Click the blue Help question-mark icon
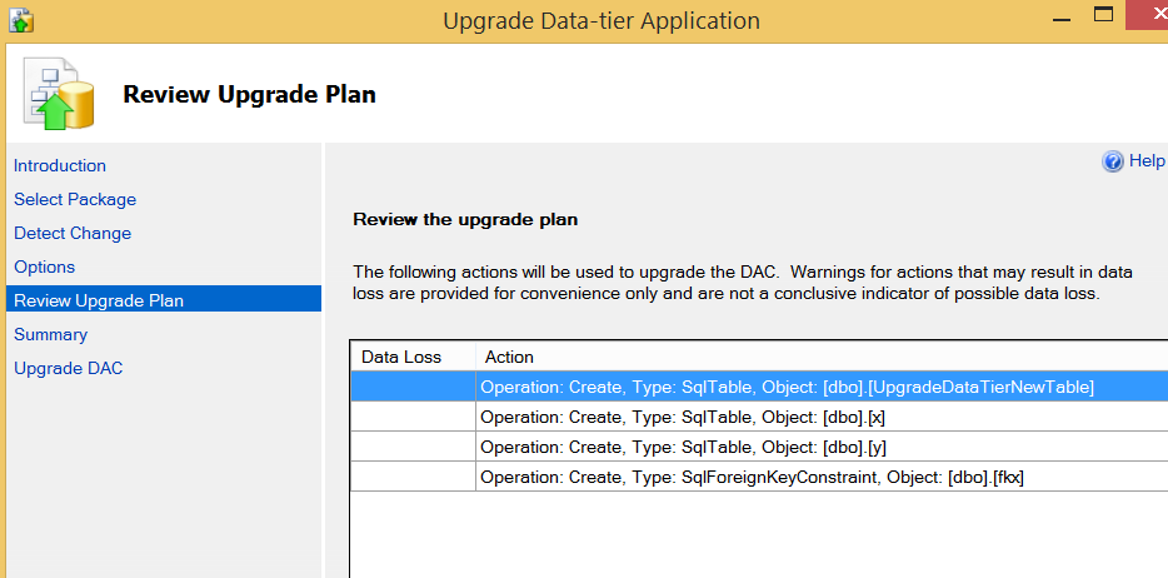Image resolution: width=1168 pixels, height=578 pixels. pos(1112,162)
